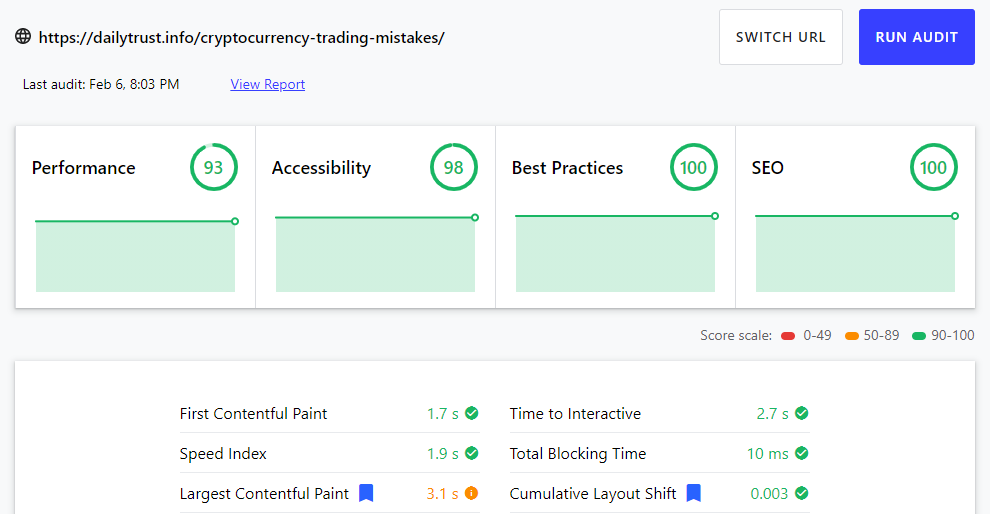Select the SEO score circle showing 100
The width and height of the screenshot is (990, 514).
[933, 167]
